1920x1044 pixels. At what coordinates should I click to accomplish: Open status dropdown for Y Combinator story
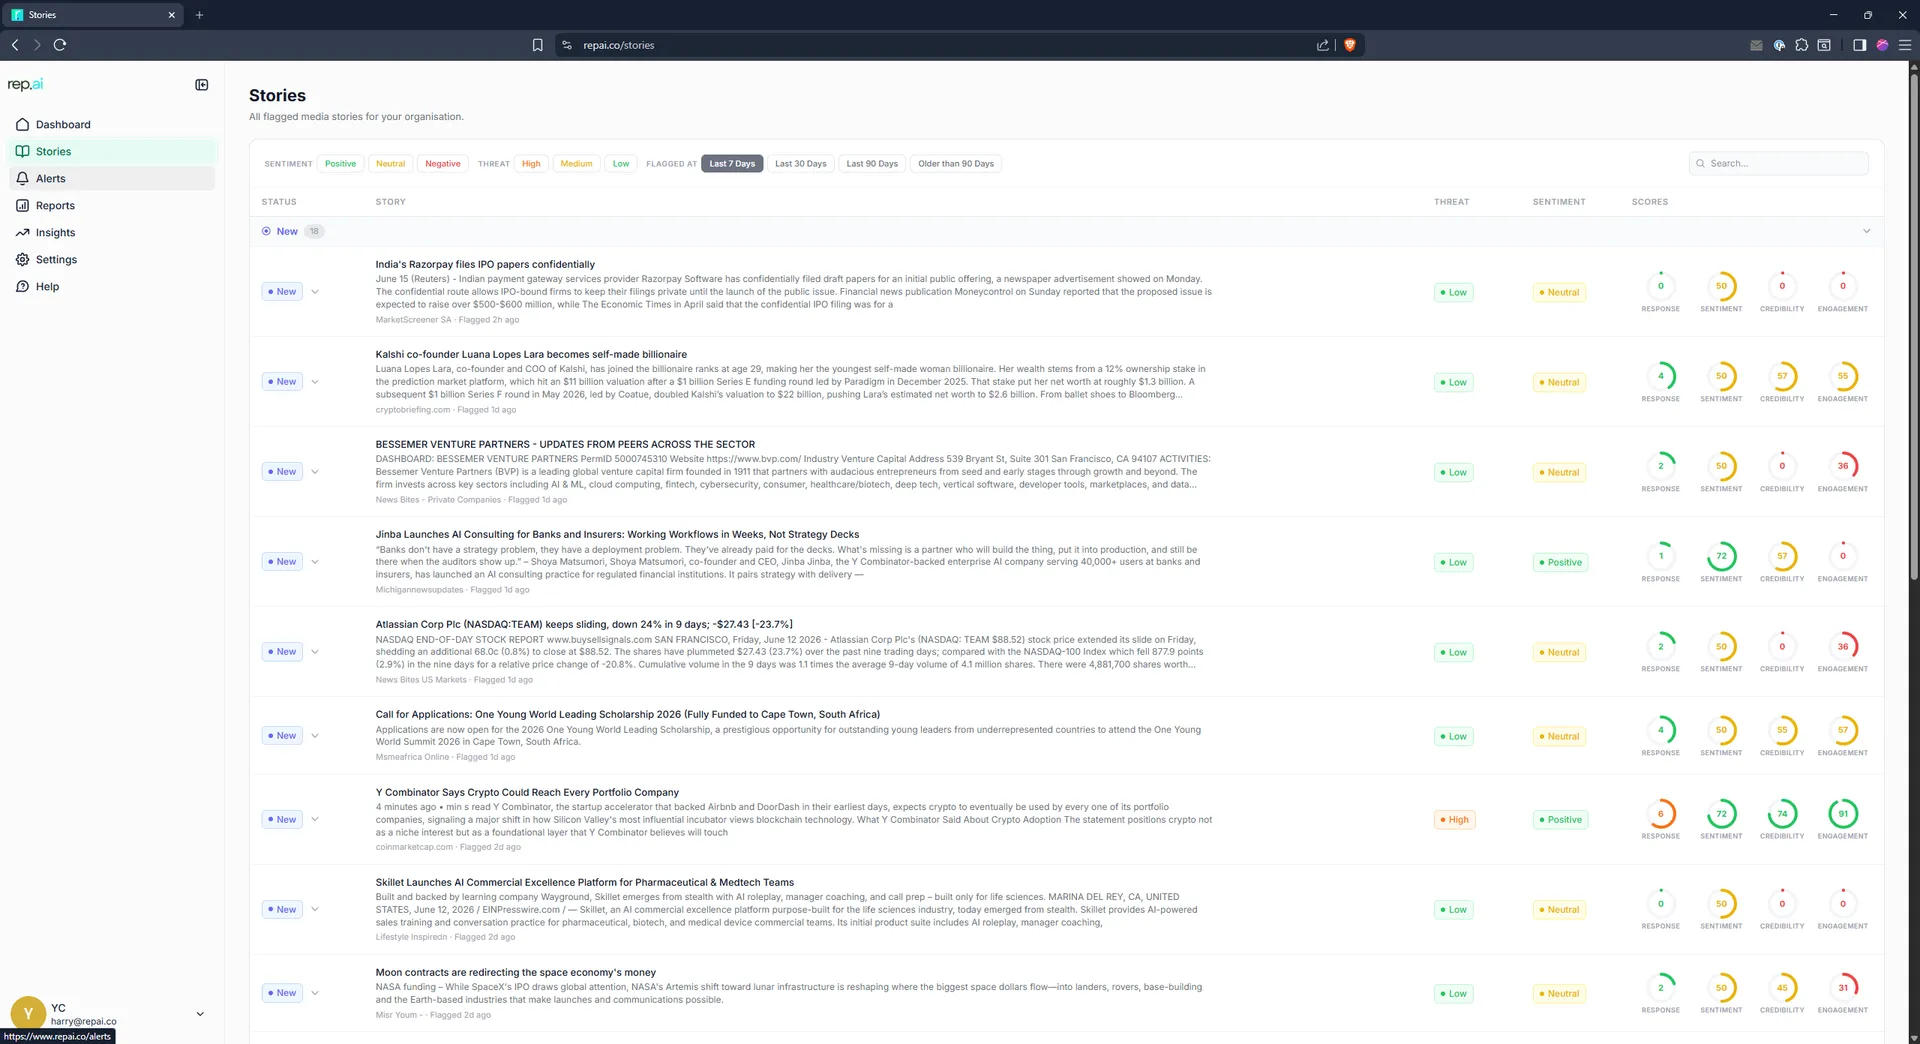coord(315,820)
